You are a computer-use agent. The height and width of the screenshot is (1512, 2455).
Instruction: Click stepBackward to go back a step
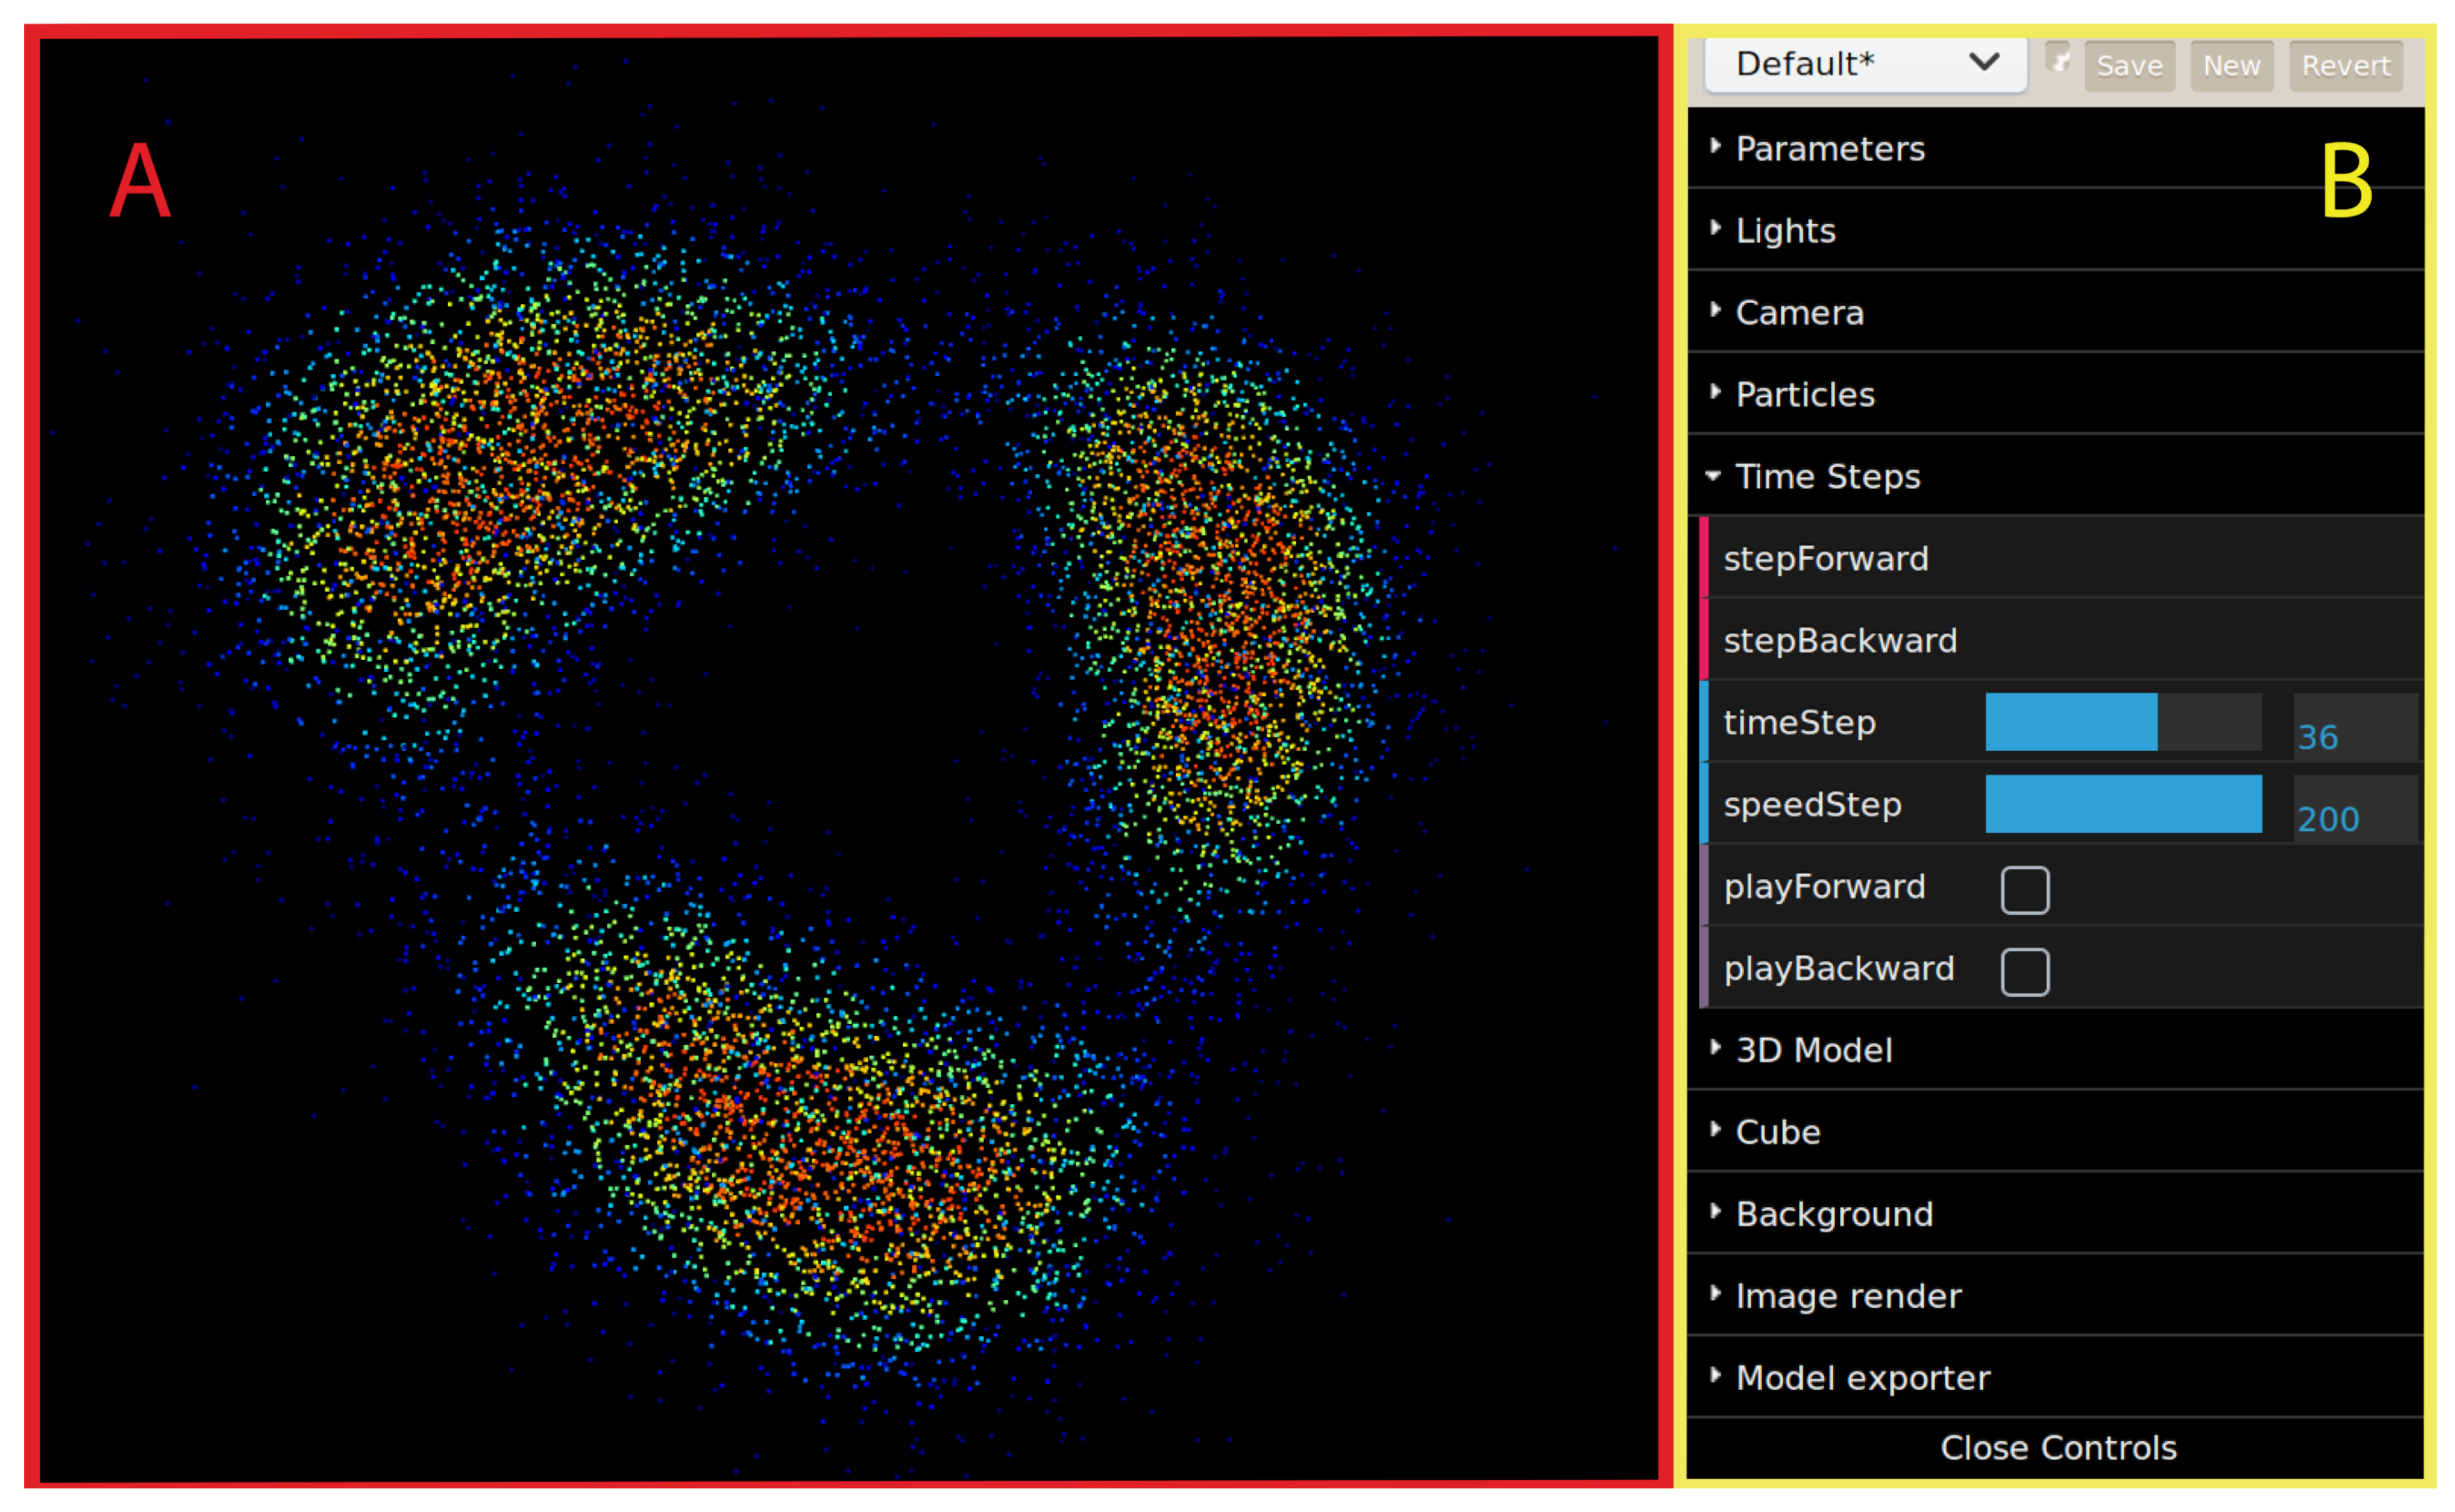click(x=1839, y=640)
